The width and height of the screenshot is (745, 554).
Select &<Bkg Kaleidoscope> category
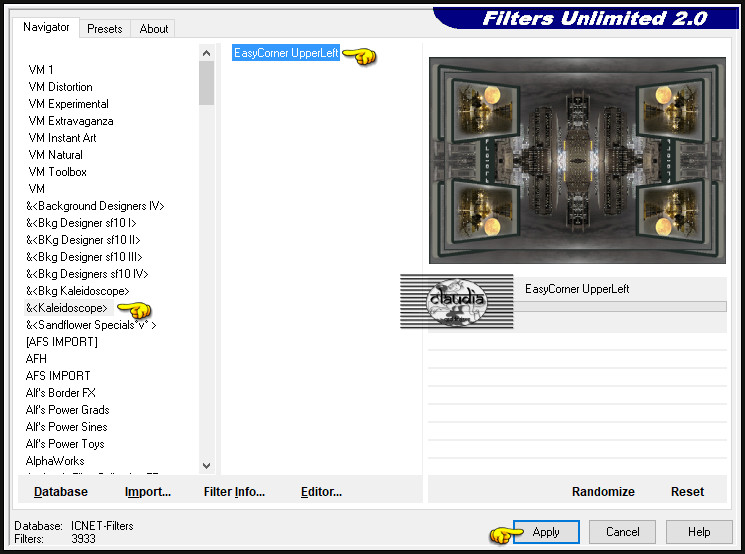click(77, 291)
